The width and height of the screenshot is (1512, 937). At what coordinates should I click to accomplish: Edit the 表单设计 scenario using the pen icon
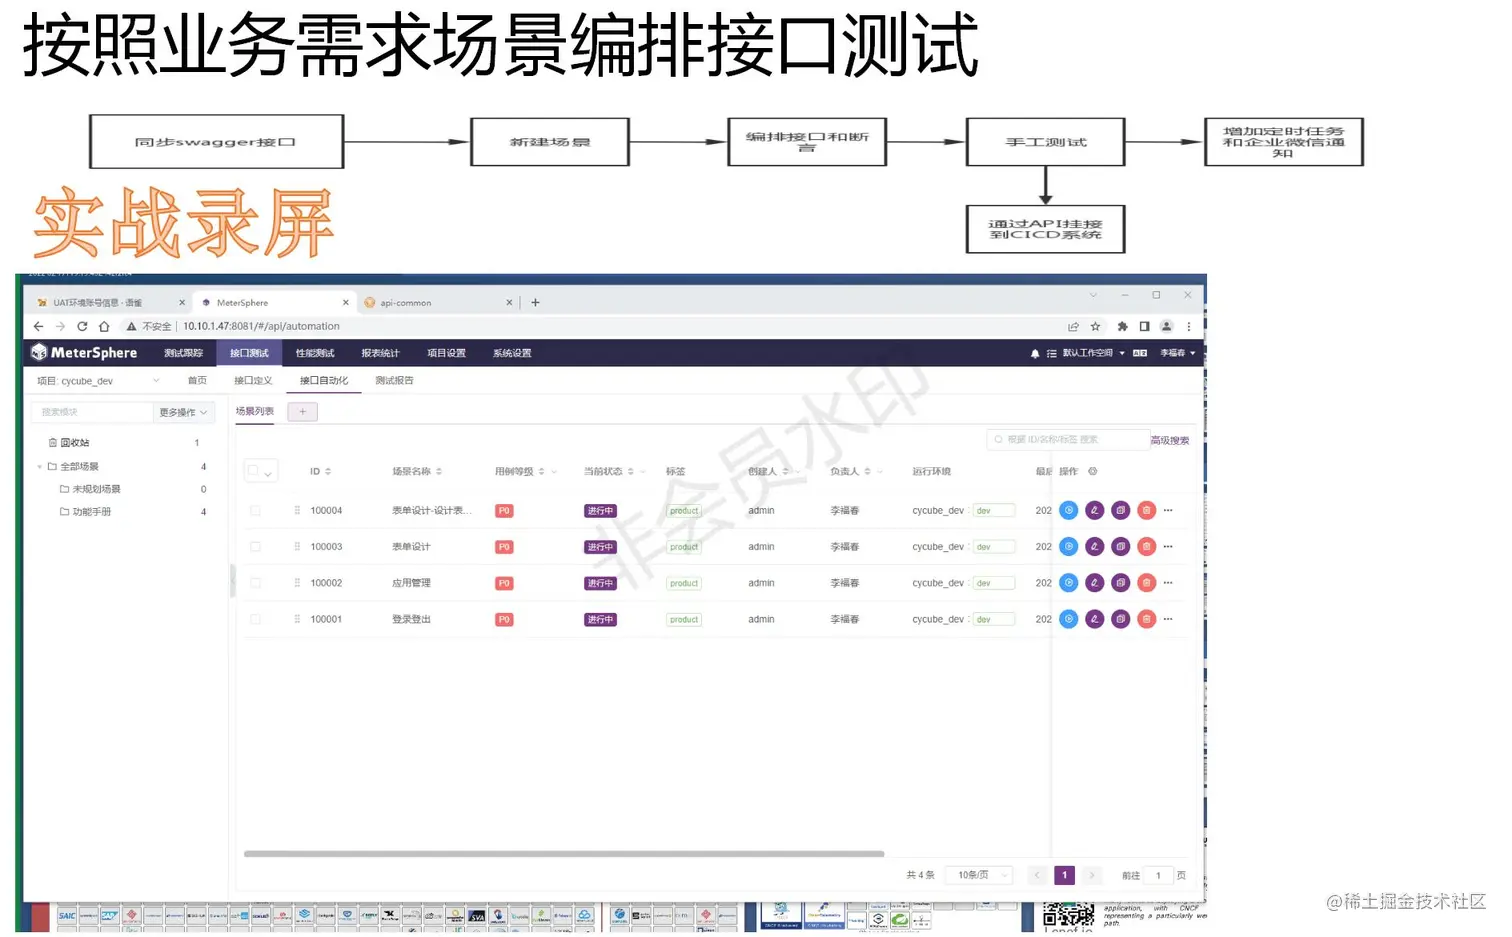click(x=1094, y=546)
